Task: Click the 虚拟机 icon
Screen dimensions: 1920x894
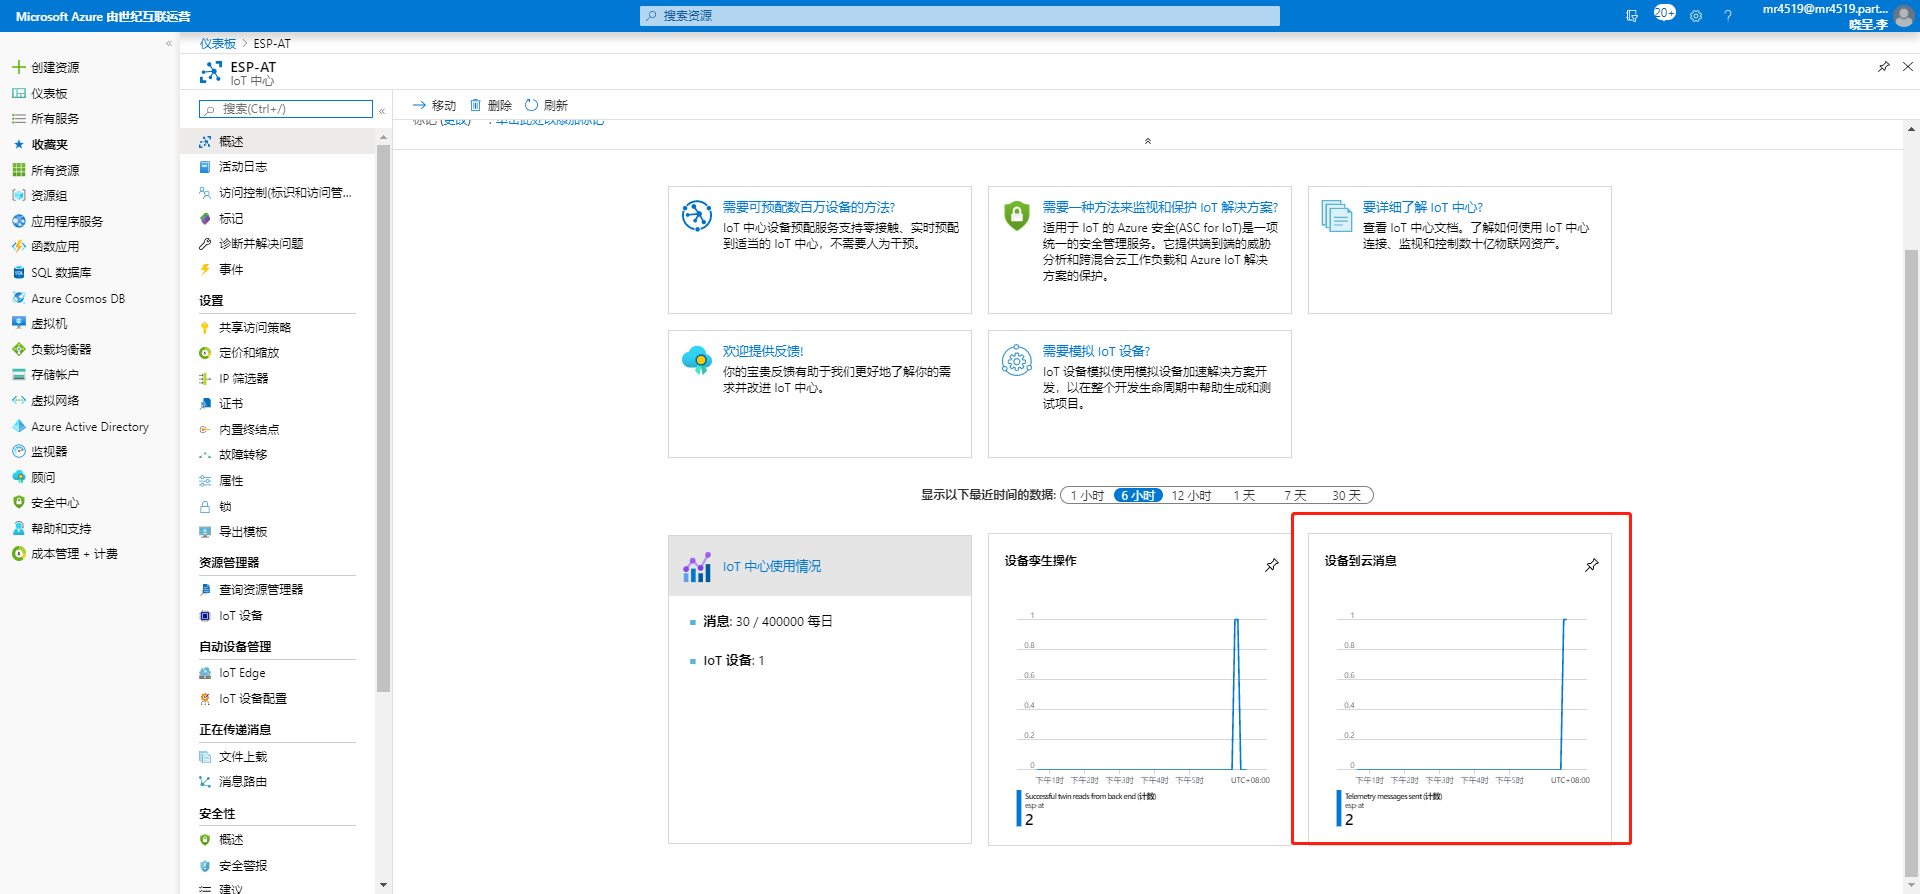Action: click(x=18, y=323)
